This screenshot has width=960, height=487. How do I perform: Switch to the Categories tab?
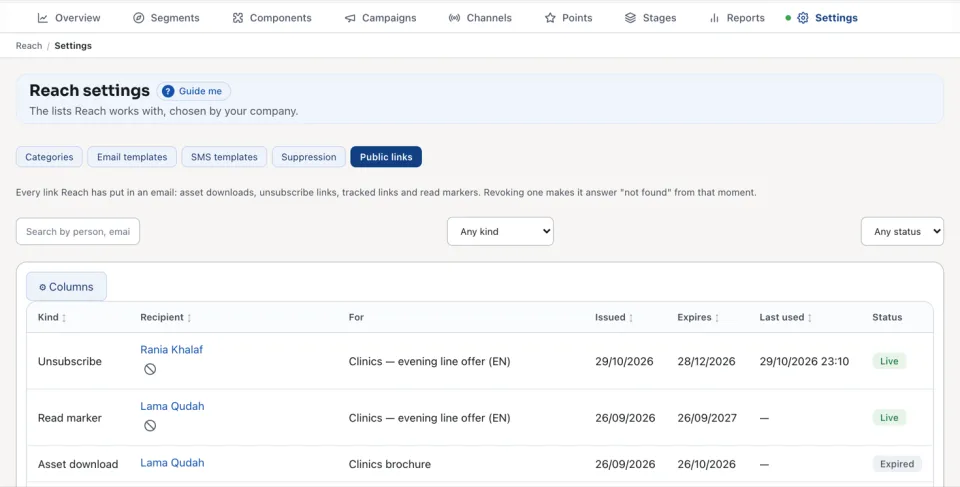click(49, 157)
